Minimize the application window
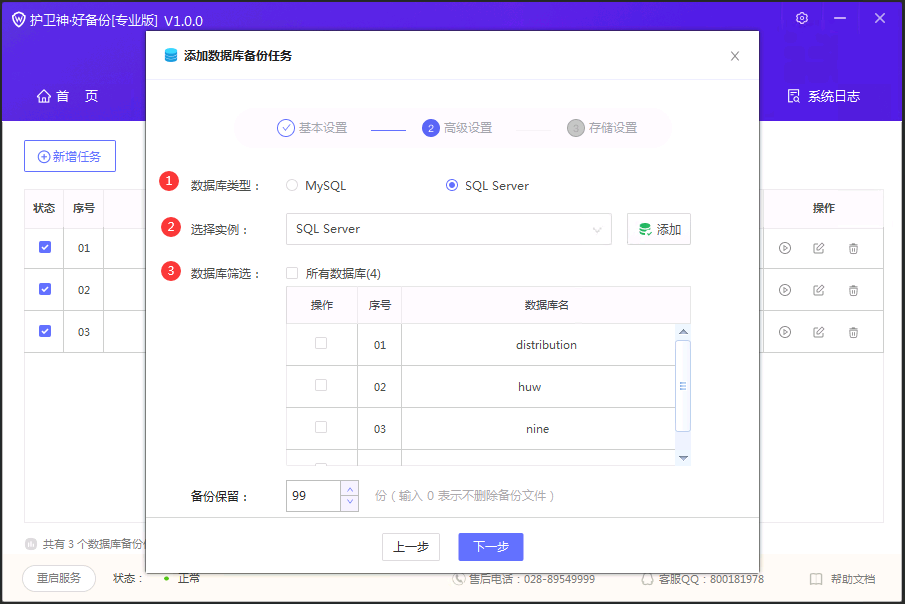The height and width of the screenshot is (604, 905). pos(840,18)
